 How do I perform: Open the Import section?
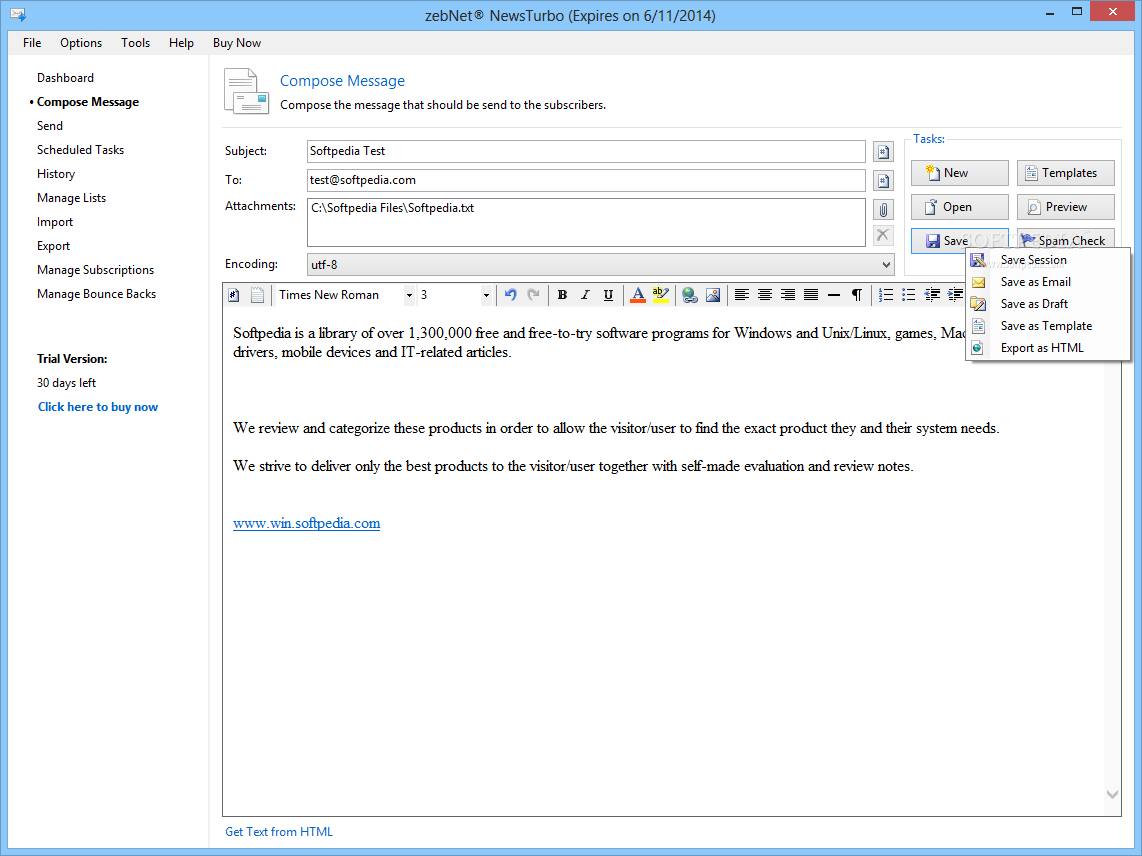click(x=55, y=222)
